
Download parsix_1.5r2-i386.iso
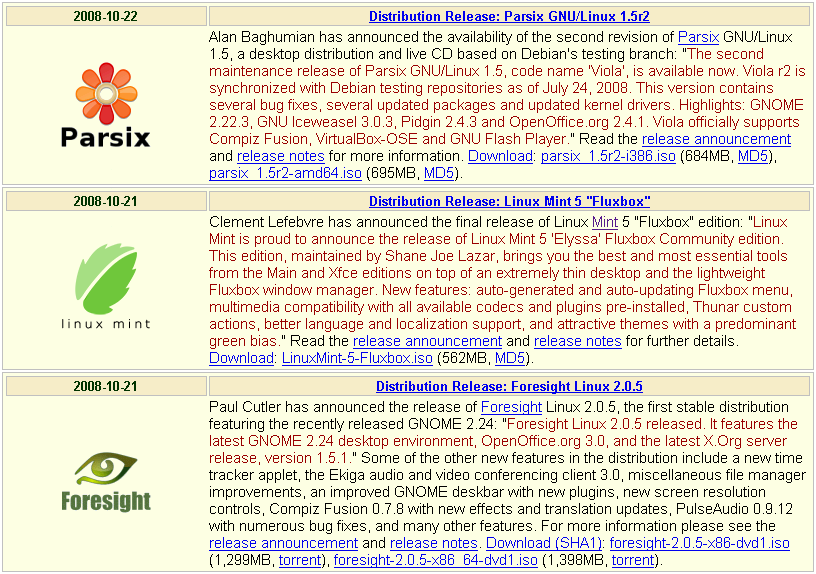pyautogui.click(x=608, y=156)
